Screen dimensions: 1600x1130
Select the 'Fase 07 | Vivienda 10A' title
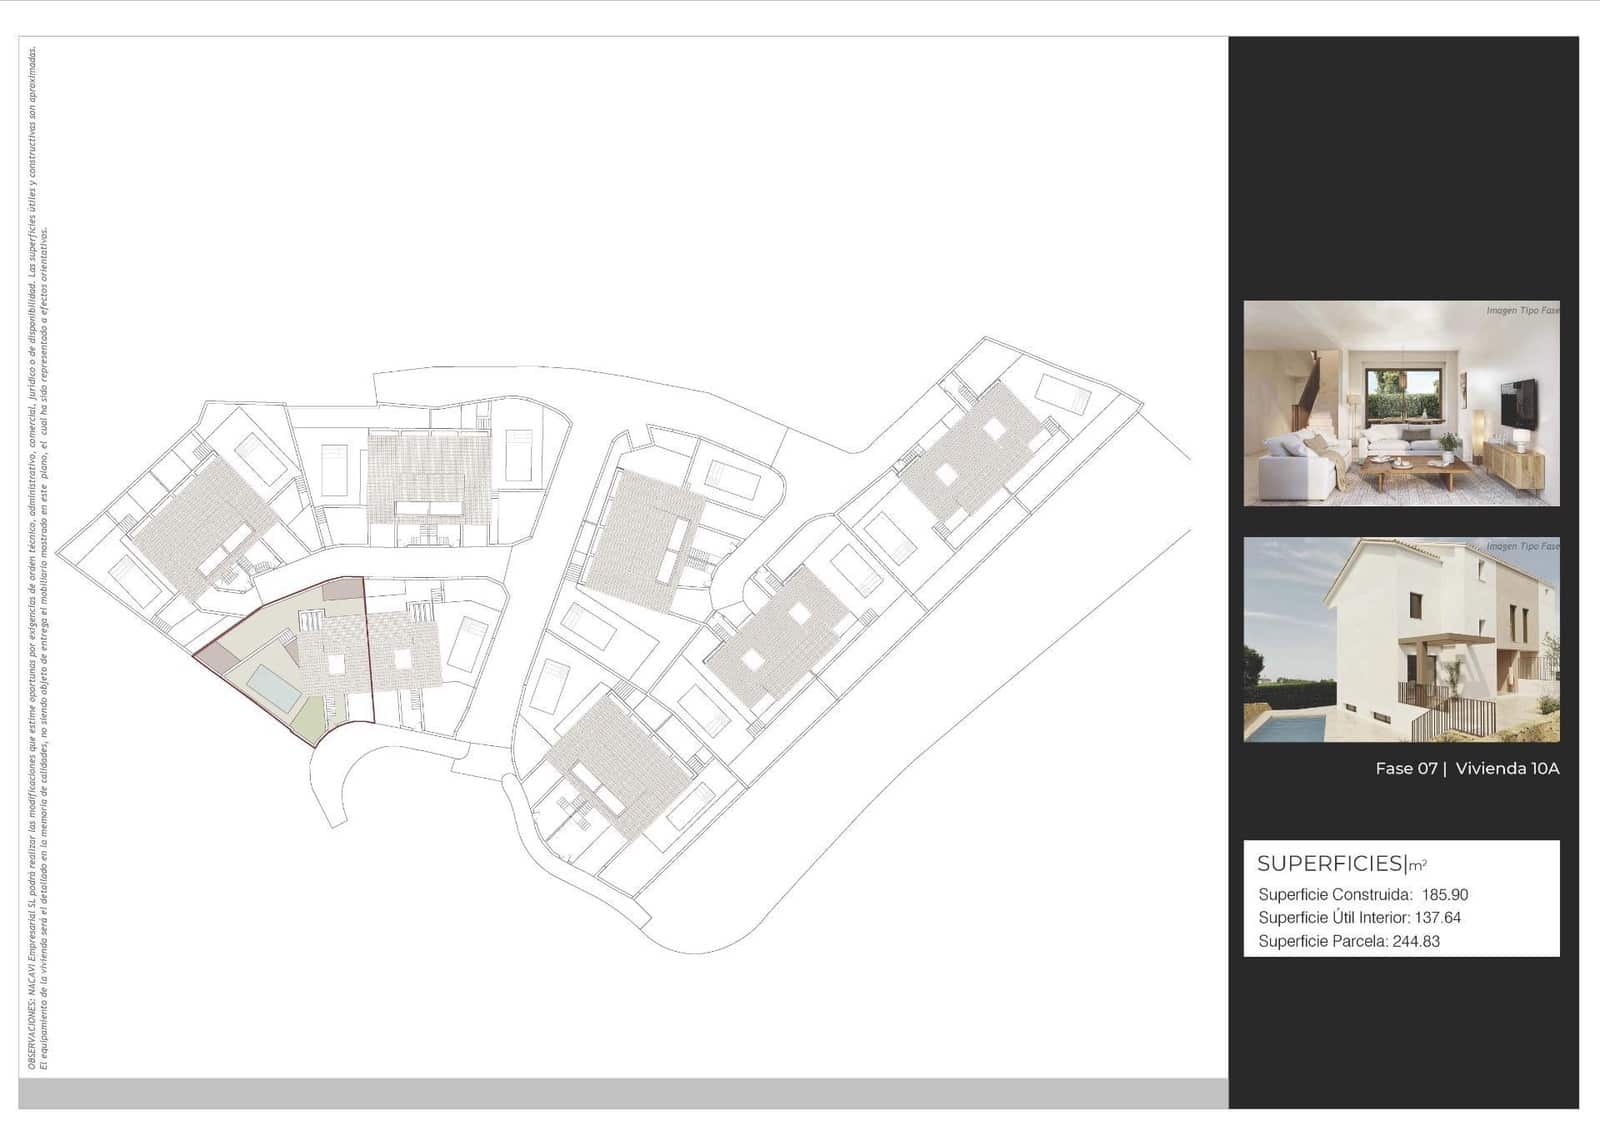[1466, 768]
